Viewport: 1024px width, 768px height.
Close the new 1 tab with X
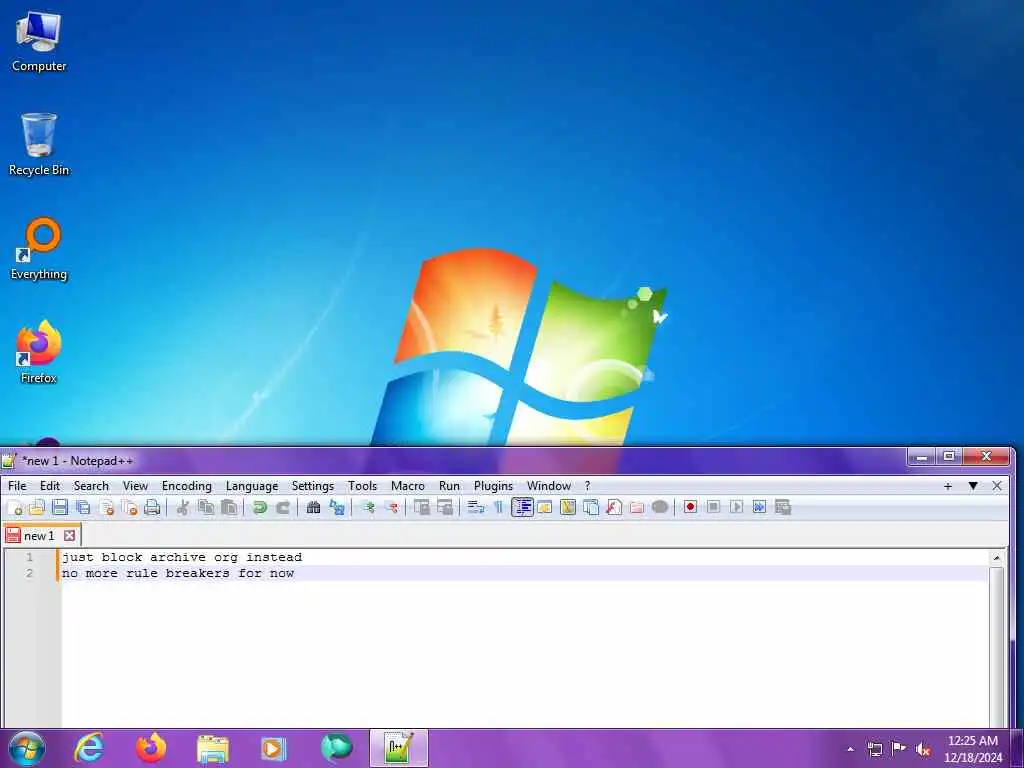[x=69, y=536]
